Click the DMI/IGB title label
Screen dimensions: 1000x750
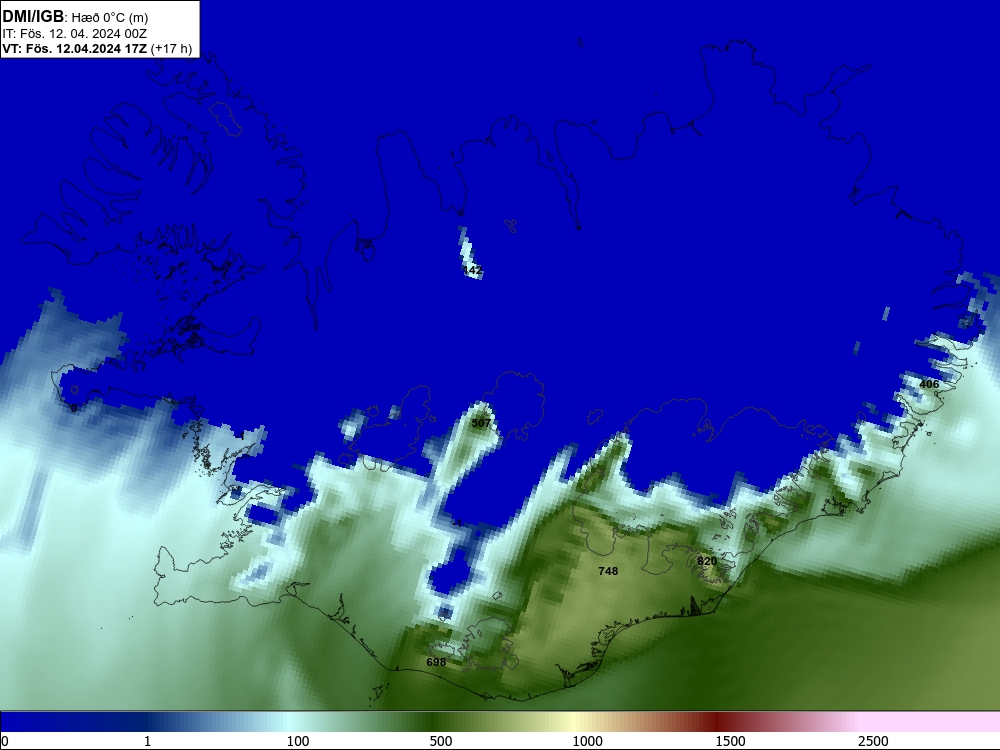coord(33,17)
